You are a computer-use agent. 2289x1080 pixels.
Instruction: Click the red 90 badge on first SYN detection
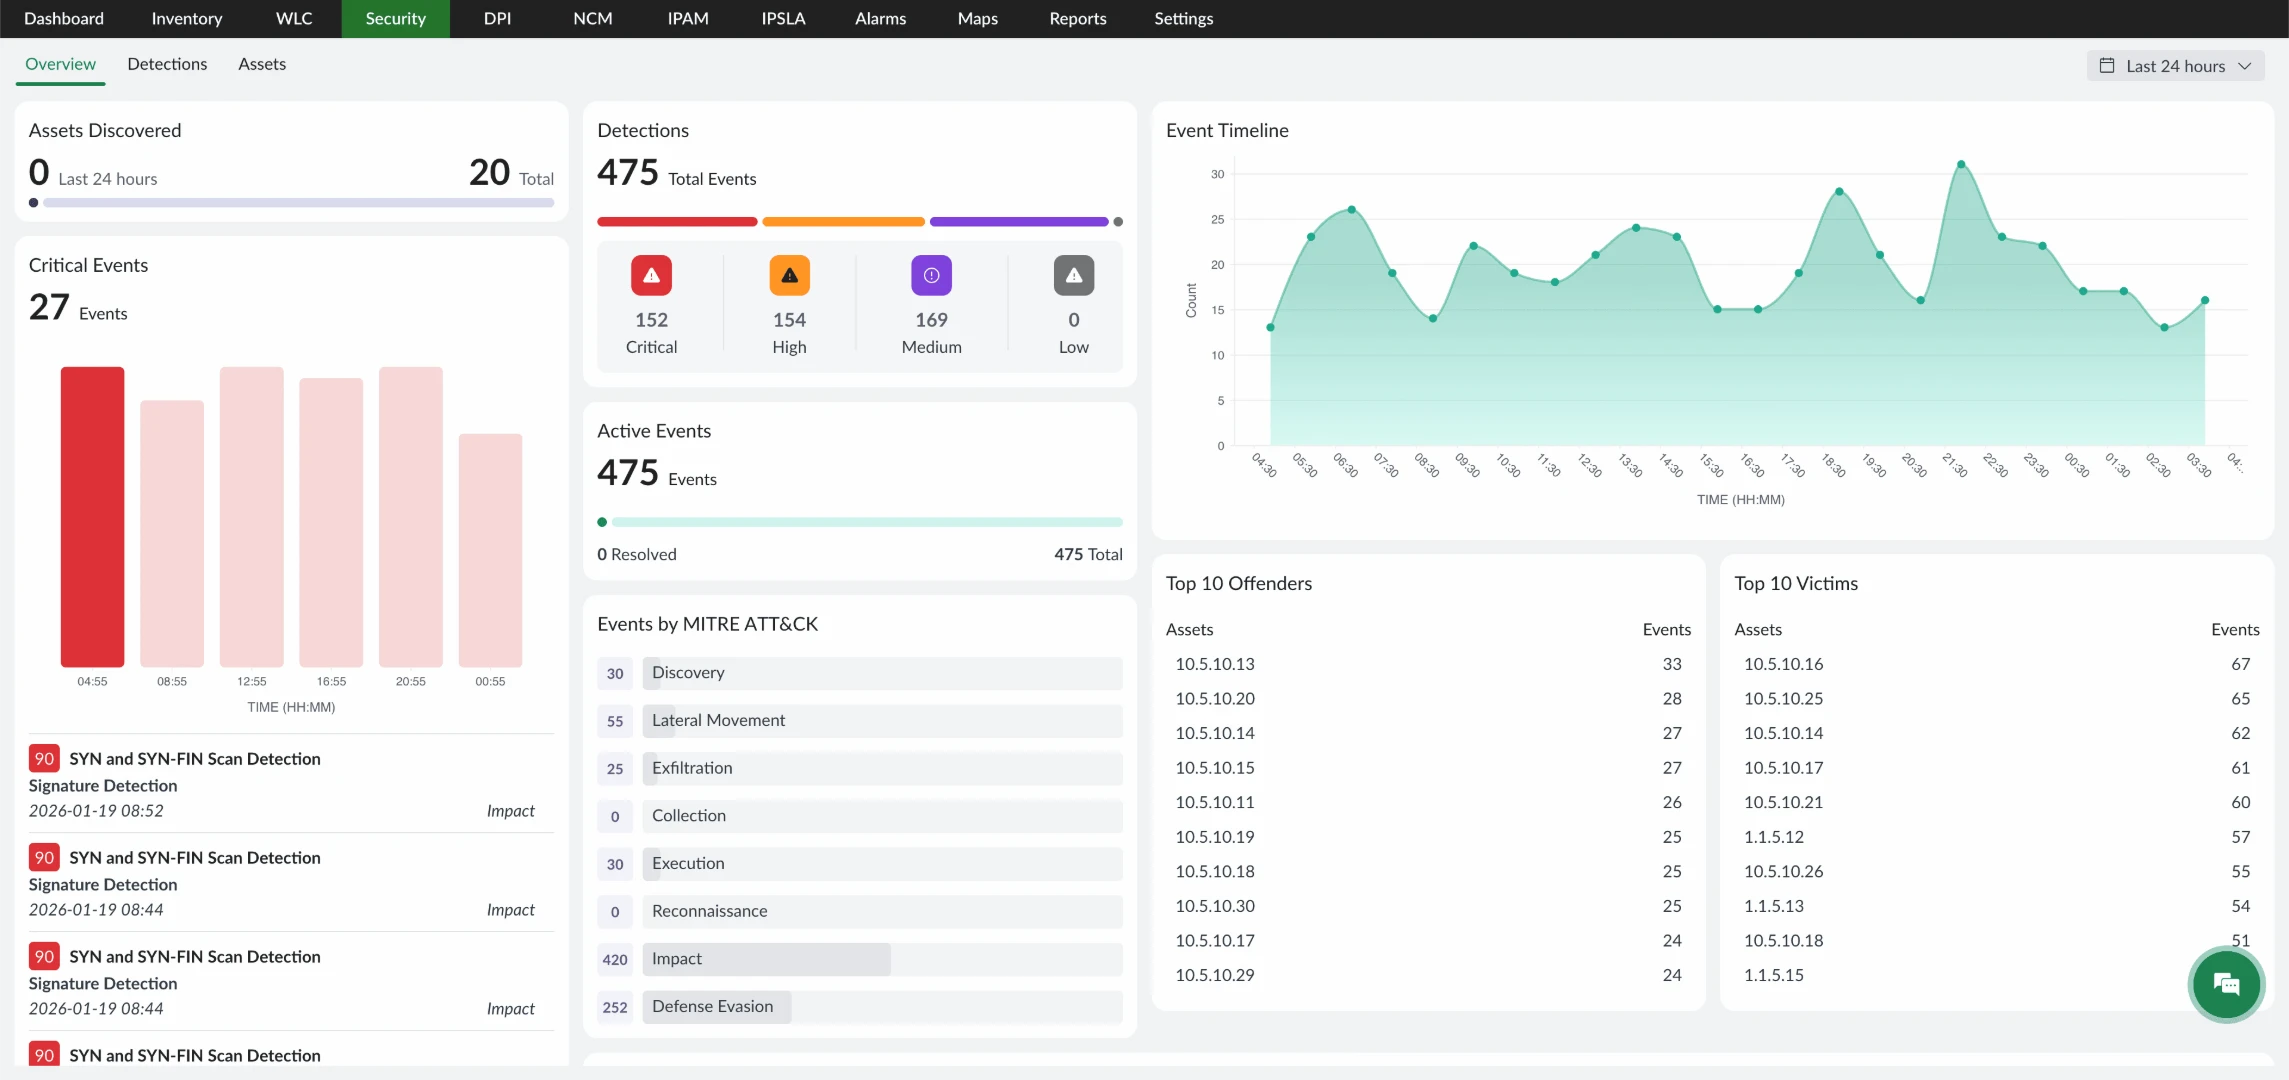pyautogui.click(x=43, y=758)
